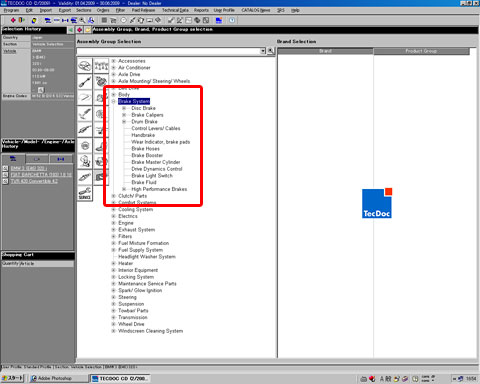Image resolution: width=480 pixels, height=384 pixels.
Task: Select the spark plug assembly icon
Action: 85,177
